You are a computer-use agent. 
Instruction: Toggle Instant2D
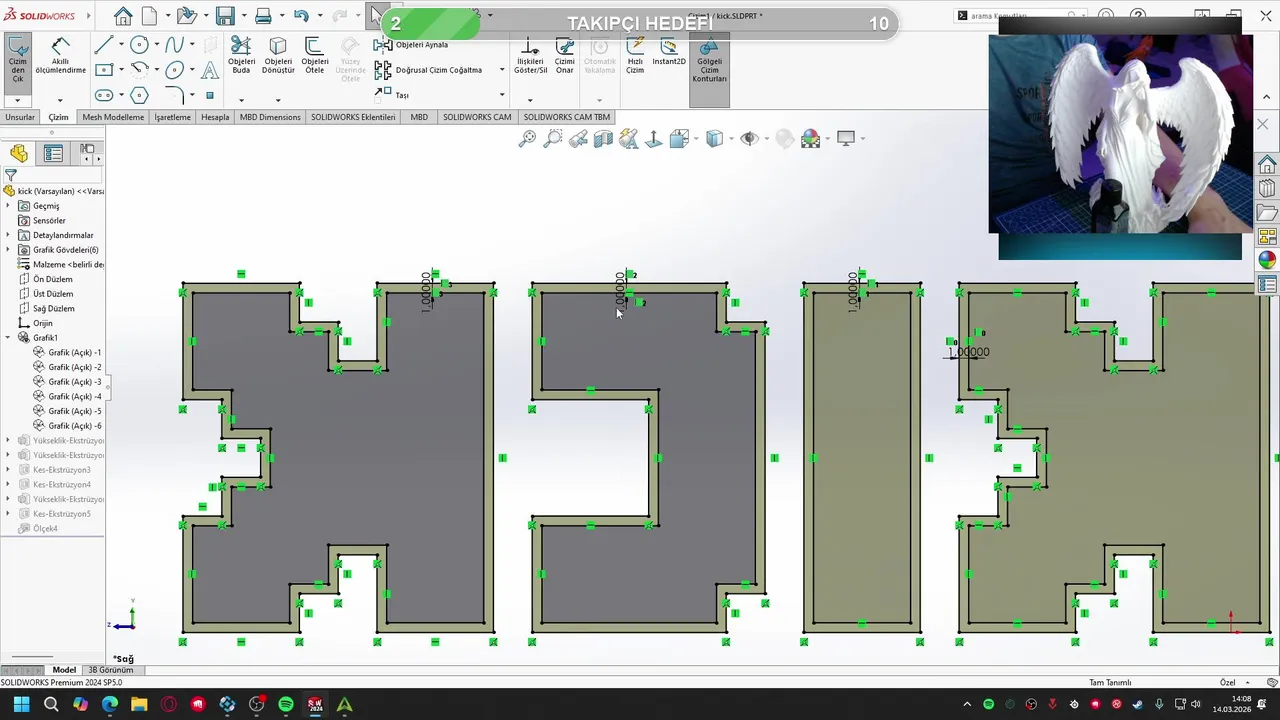coord(669,52)
